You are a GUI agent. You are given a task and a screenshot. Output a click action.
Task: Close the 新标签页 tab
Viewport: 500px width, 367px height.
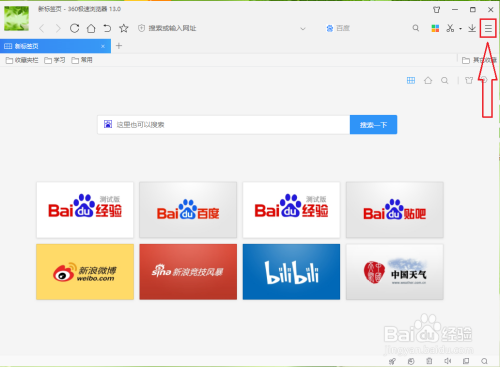[x=103, y=46]
